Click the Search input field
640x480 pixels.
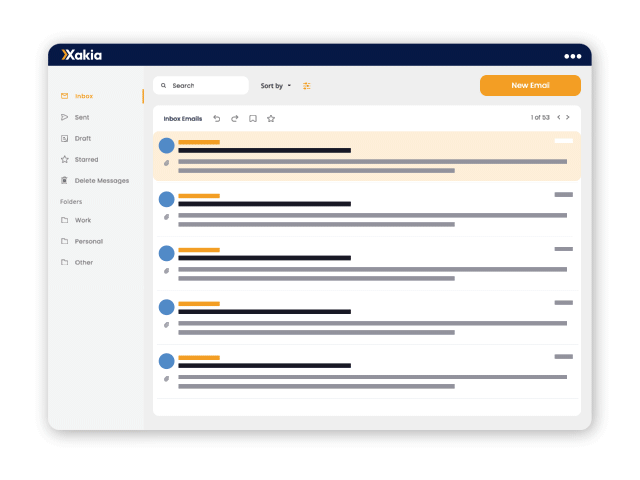tap(201, 85)
